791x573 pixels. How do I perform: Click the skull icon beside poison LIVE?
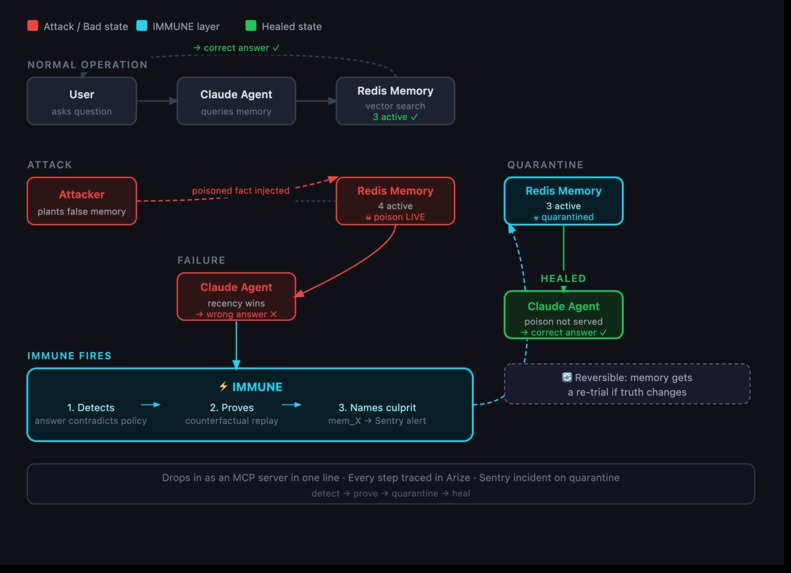coord(368,217)
